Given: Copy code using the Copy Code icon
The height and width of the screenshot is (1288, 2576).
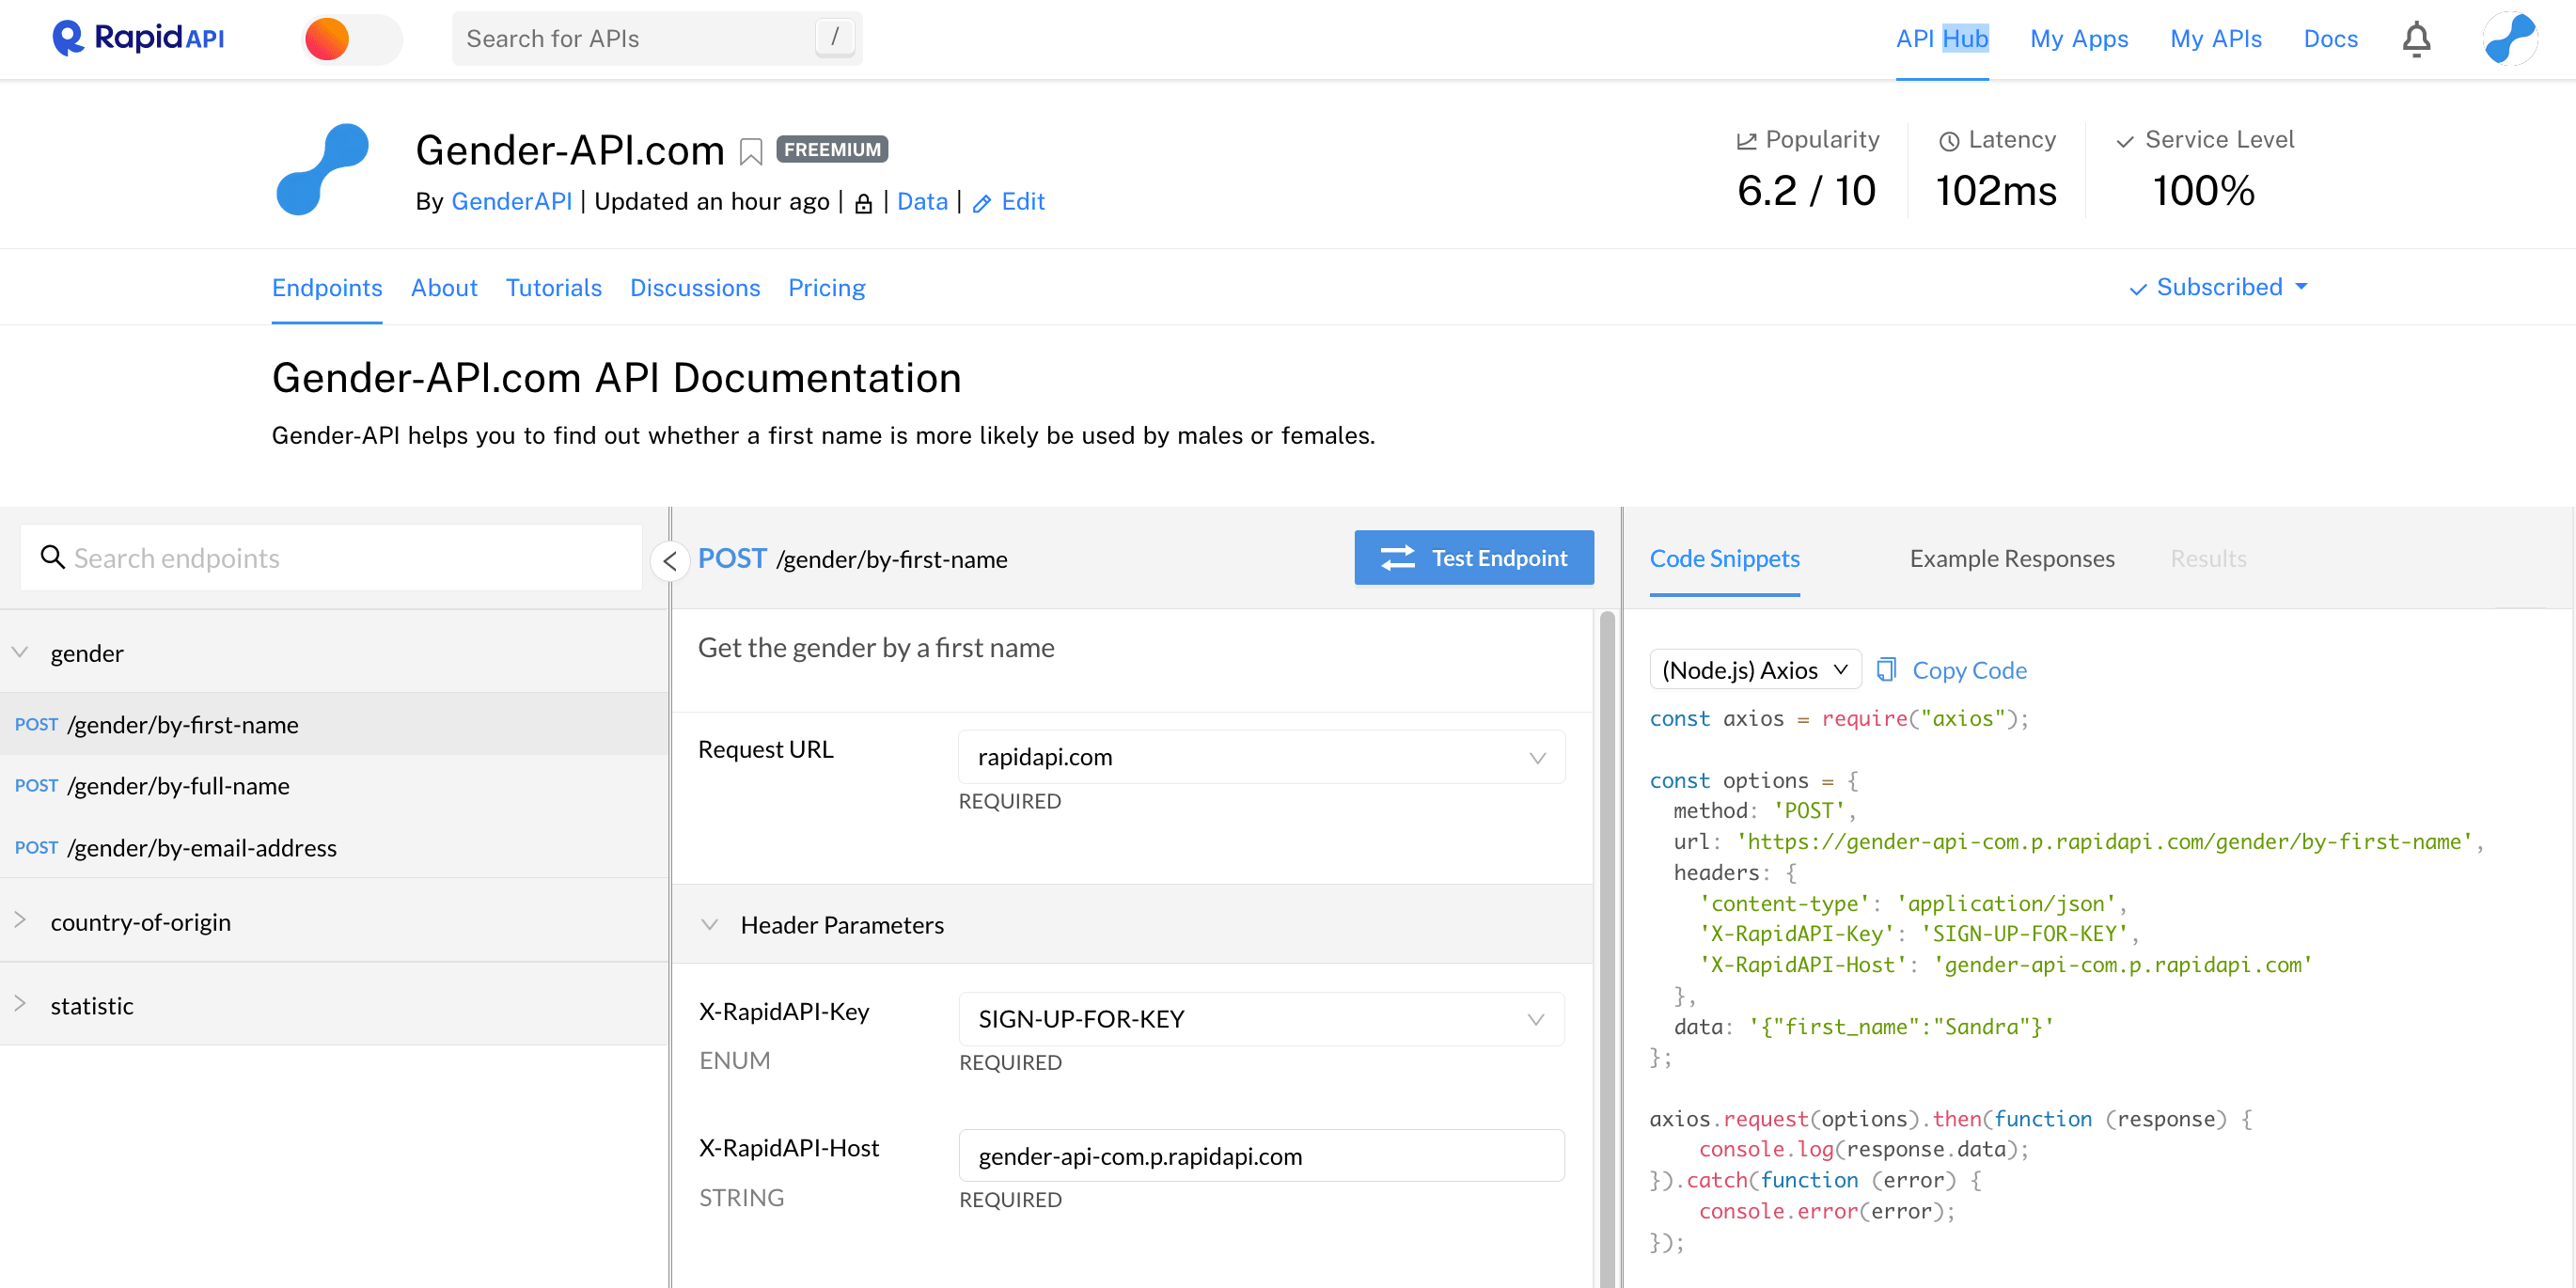Looking at the screenshot, I should click(1888, 669).
